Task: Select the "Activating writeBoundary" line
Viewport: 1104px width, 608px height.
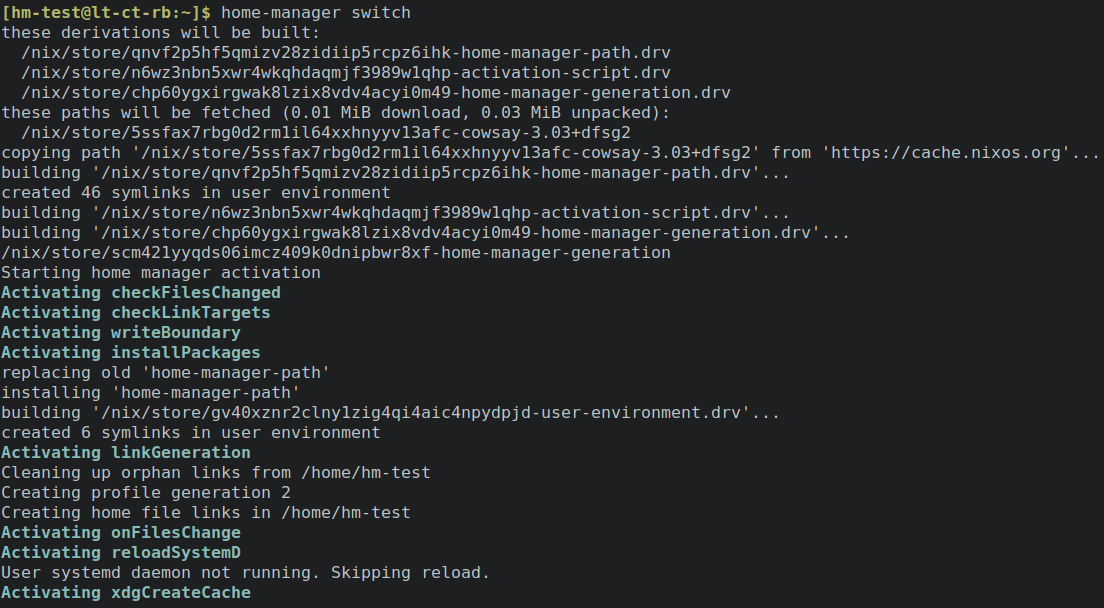Action: (x=121, y=333)
